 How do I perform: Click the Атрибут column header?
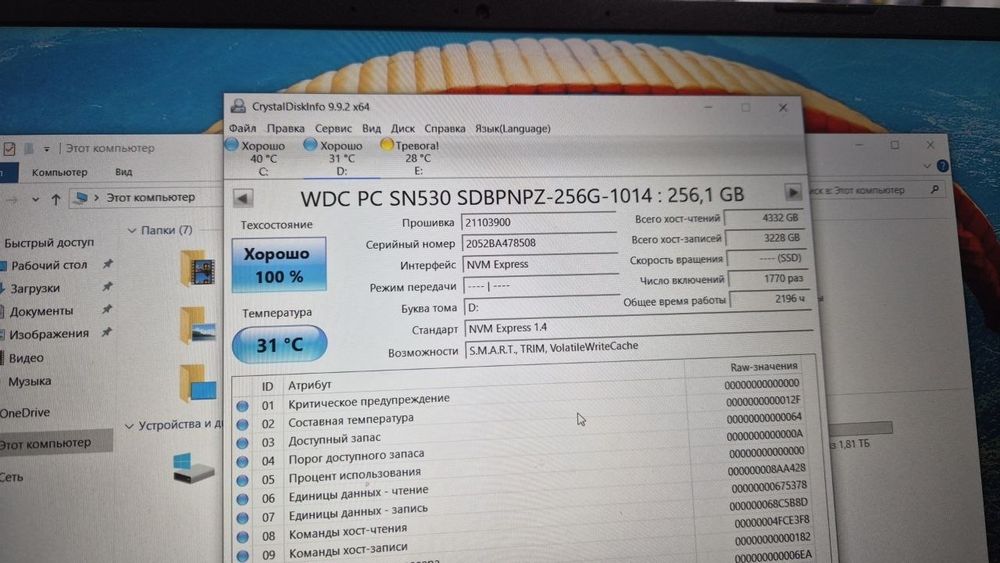310,385
